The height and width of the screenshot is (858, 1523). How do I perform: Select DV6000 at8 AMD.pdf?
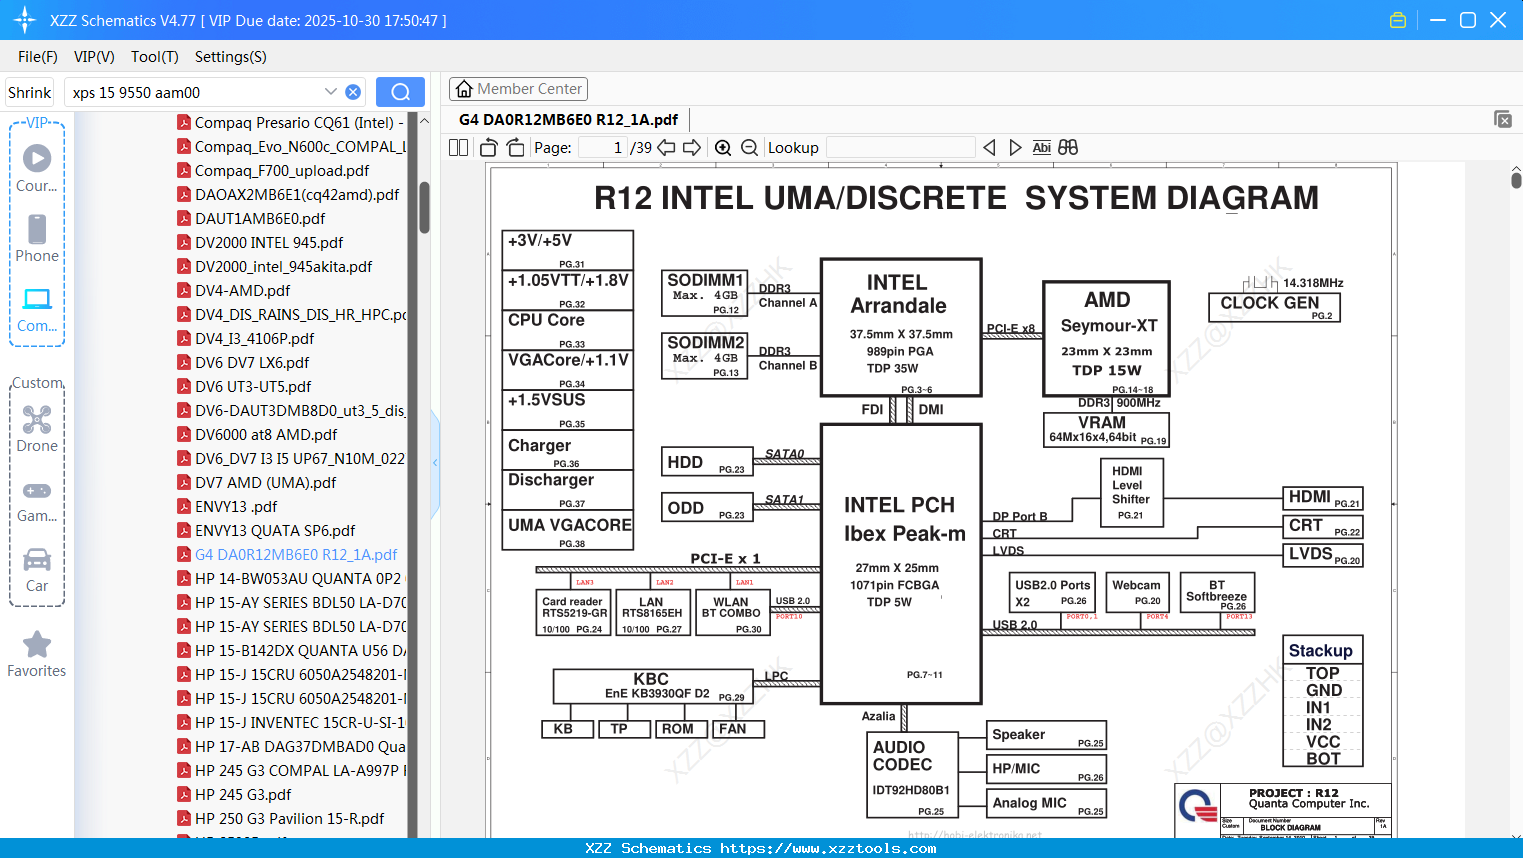click(x=257, y=434)
